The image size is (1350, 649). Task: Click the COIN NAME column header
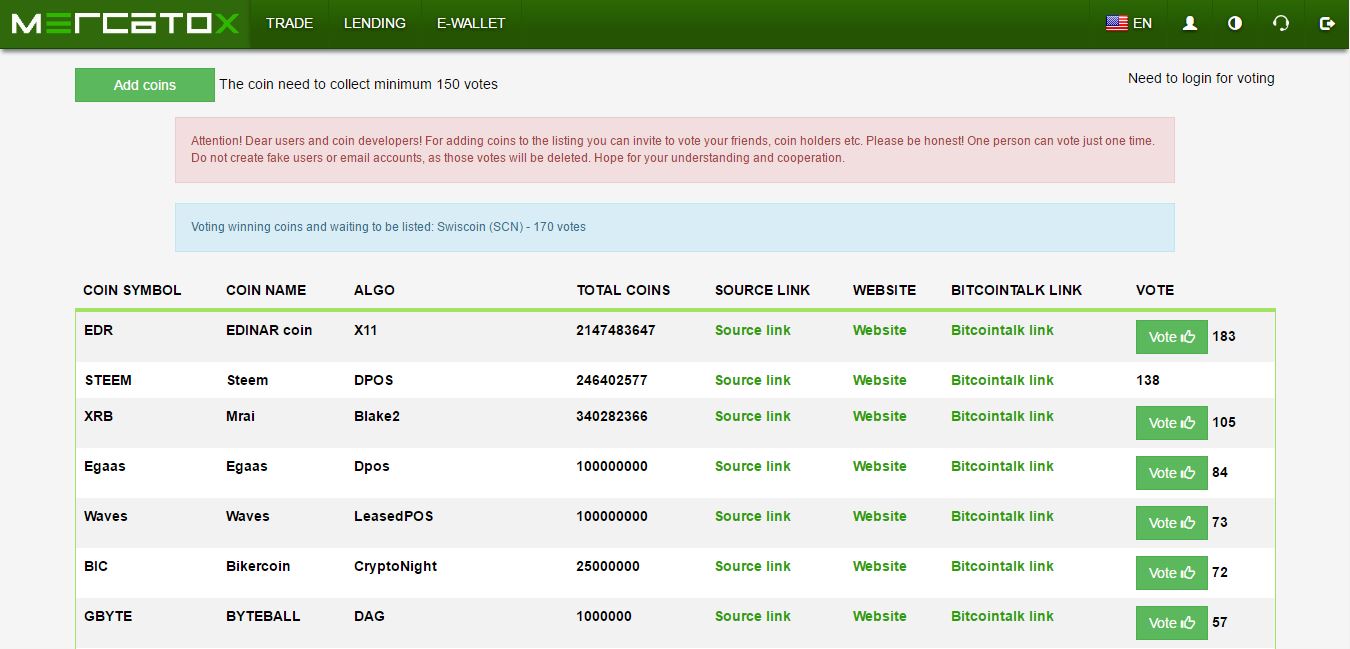[x=266, y=290]
